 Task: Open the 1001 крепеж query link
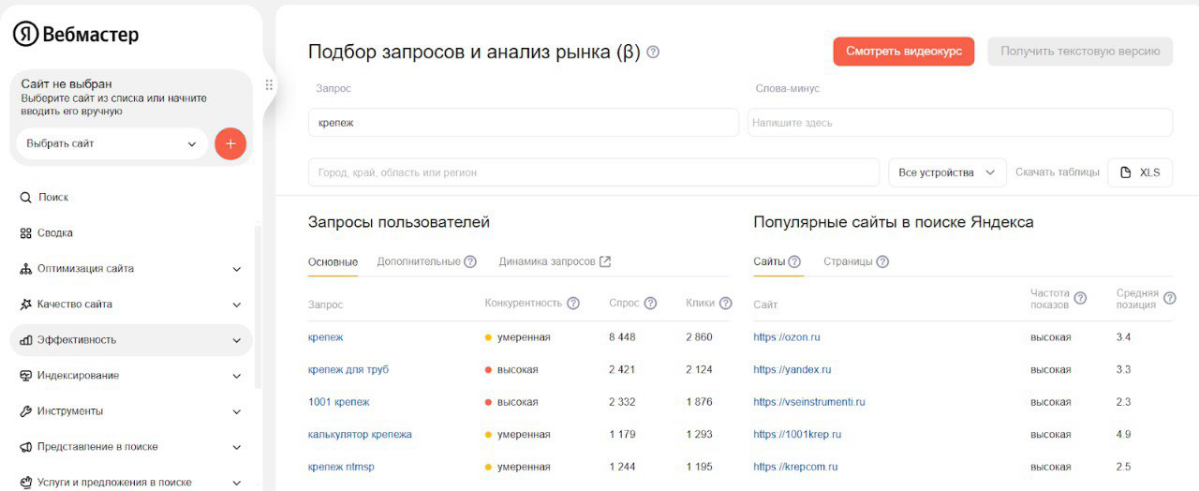tap(339, 402)
